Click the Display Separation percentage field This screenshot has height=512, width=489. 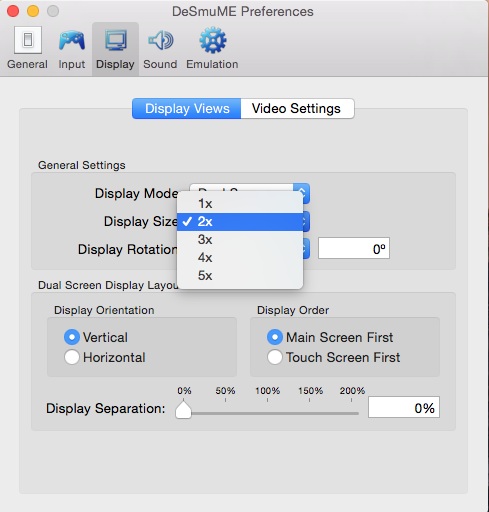(404, 407)
